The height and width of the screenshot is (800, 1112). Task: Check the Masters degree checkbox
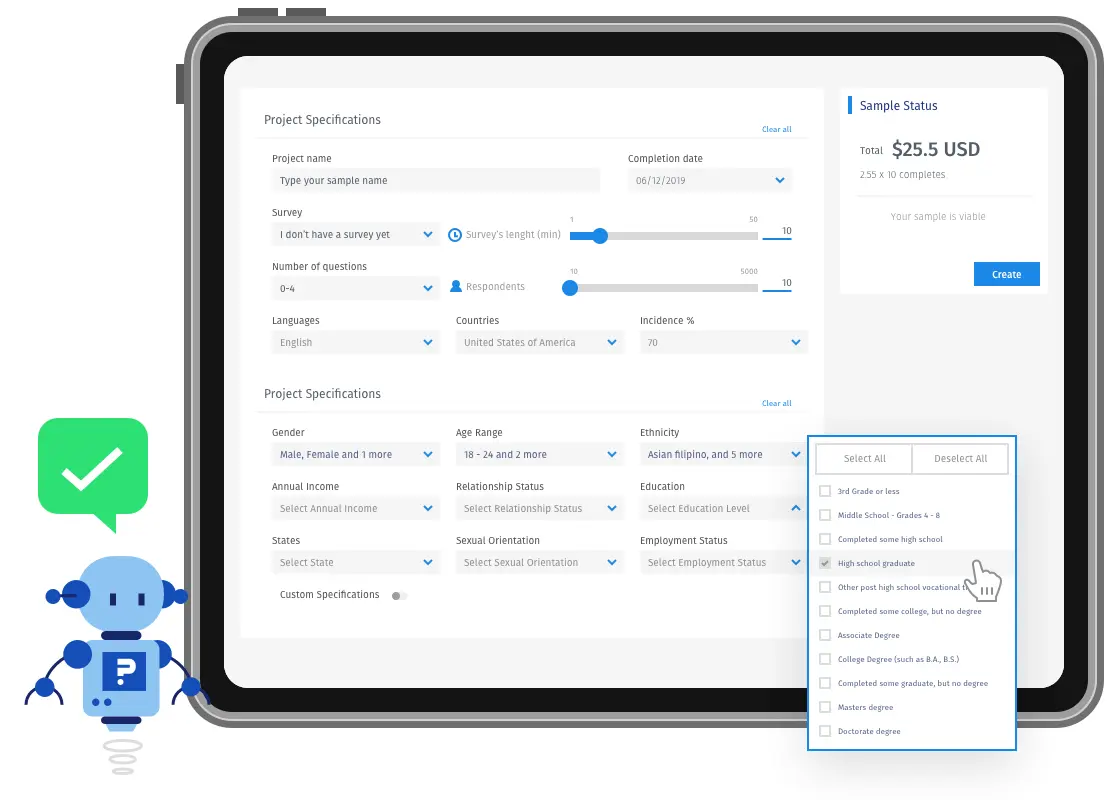coord(825,707)
